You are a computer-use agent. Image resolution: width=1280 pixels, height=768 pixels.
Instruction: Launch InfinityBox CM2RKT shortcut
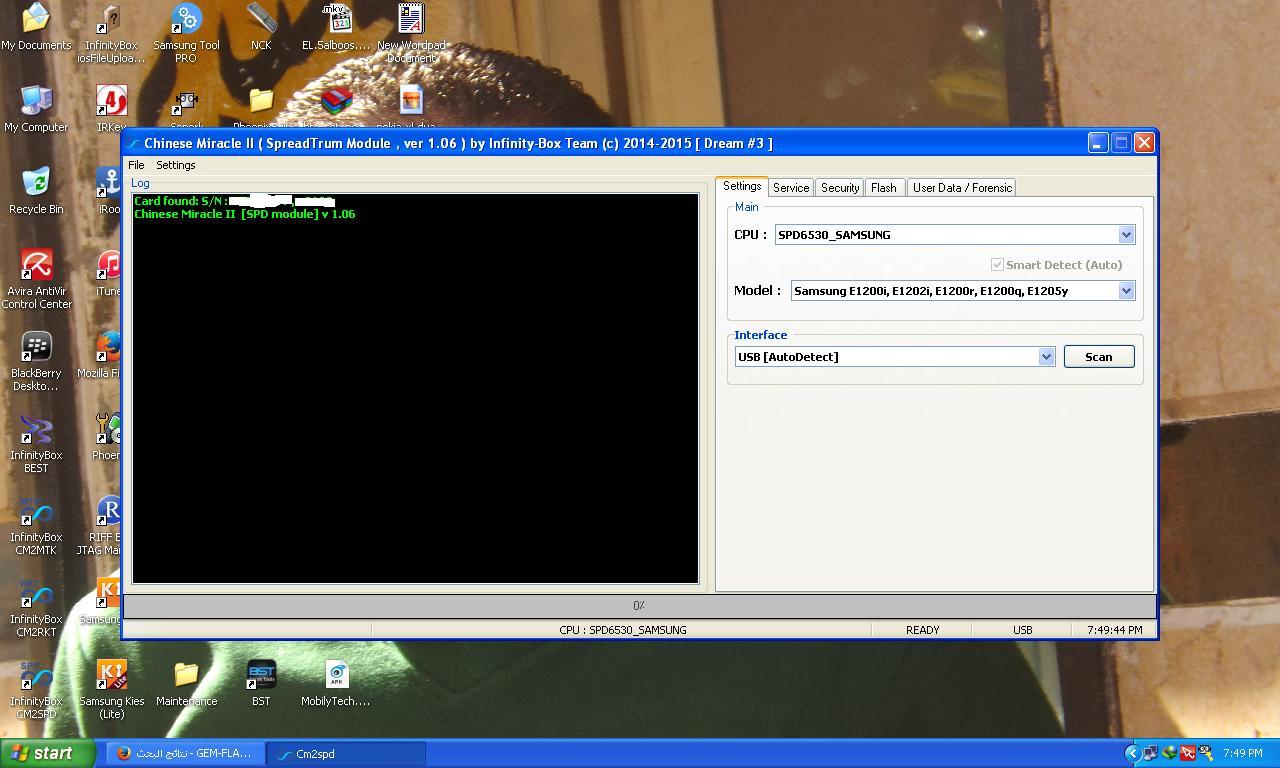coord(36,607)
